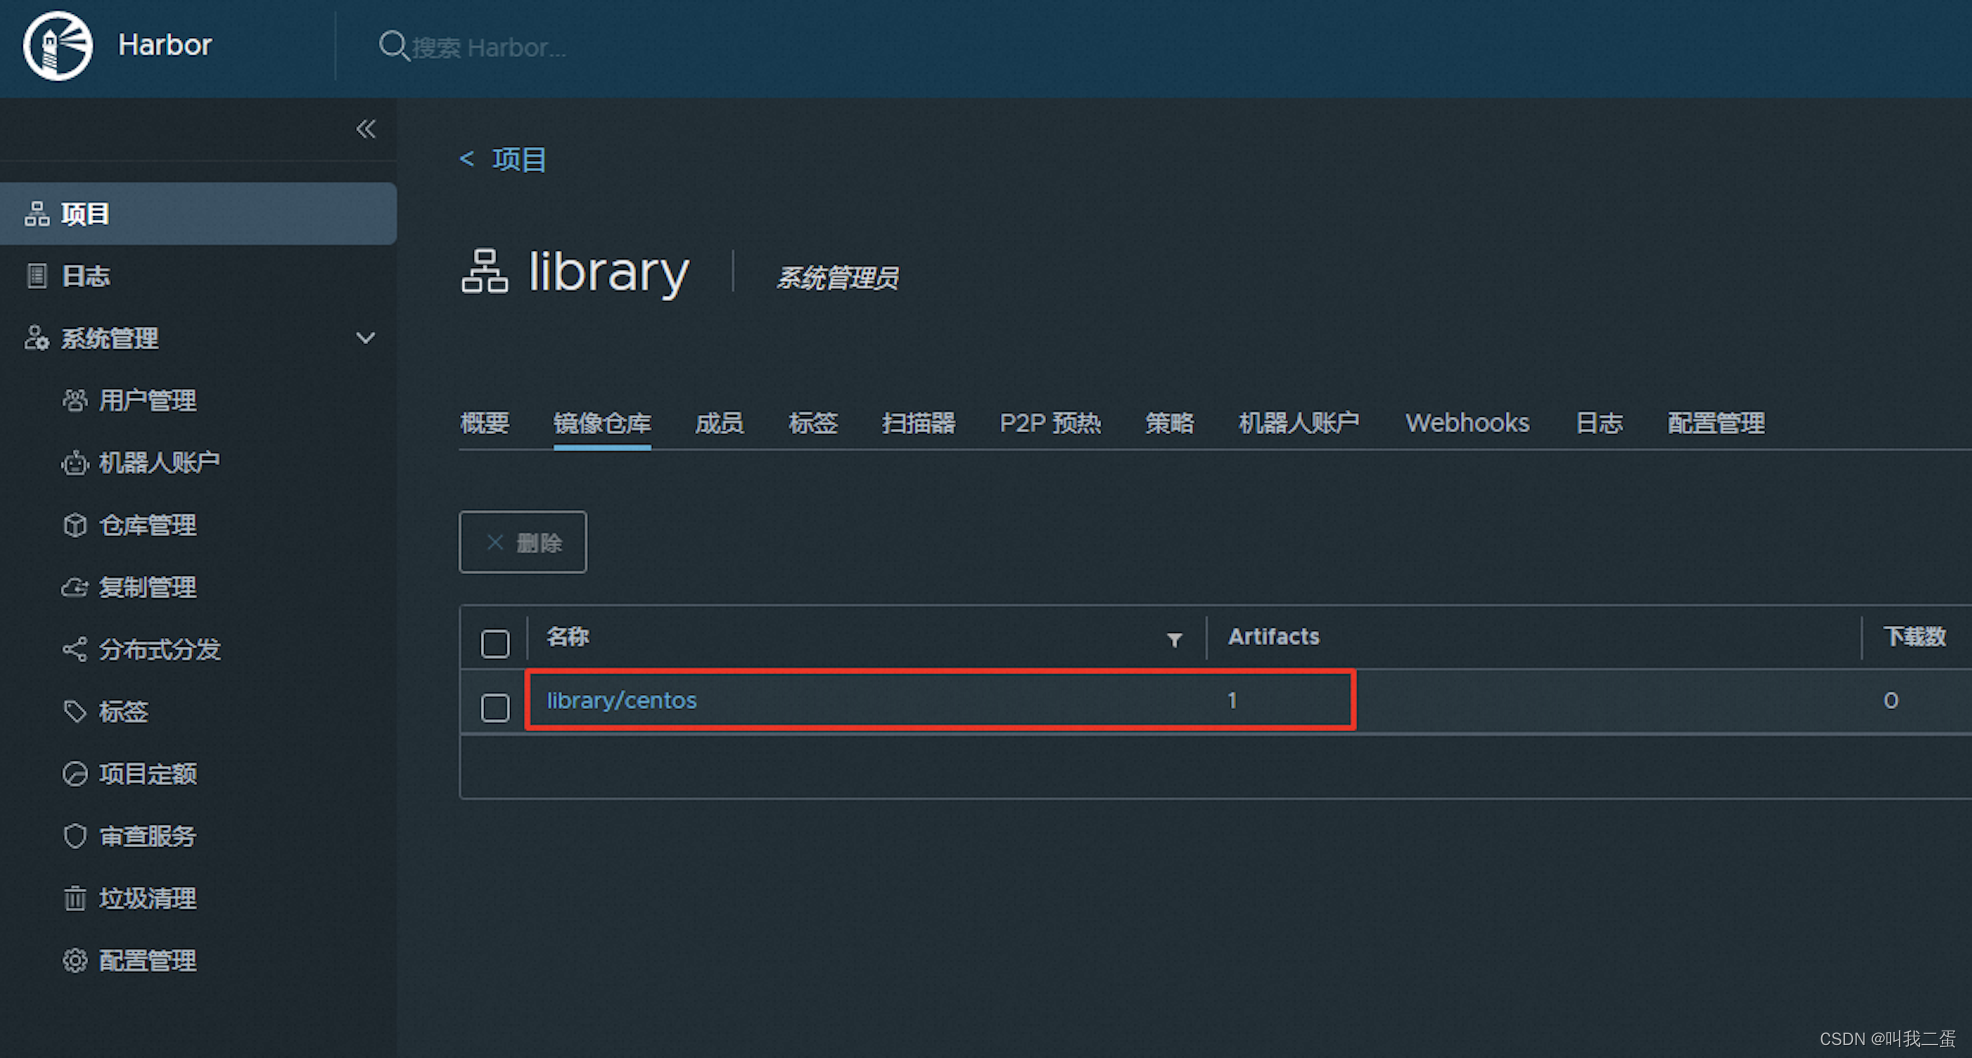Select the Webhooks tab
Screen dimensions: 1972x1058
(1467, 423)
